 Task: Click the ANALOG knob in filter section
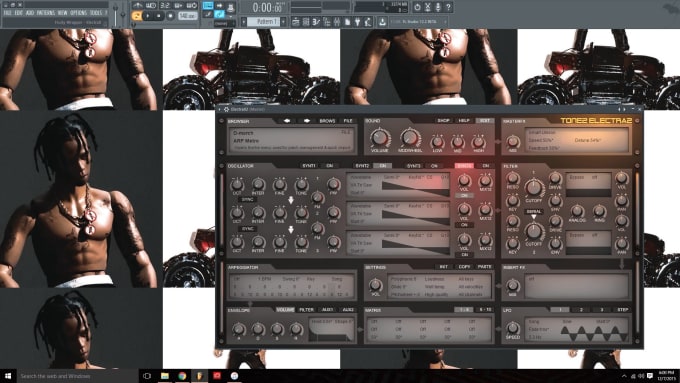(x=577, y=211)
